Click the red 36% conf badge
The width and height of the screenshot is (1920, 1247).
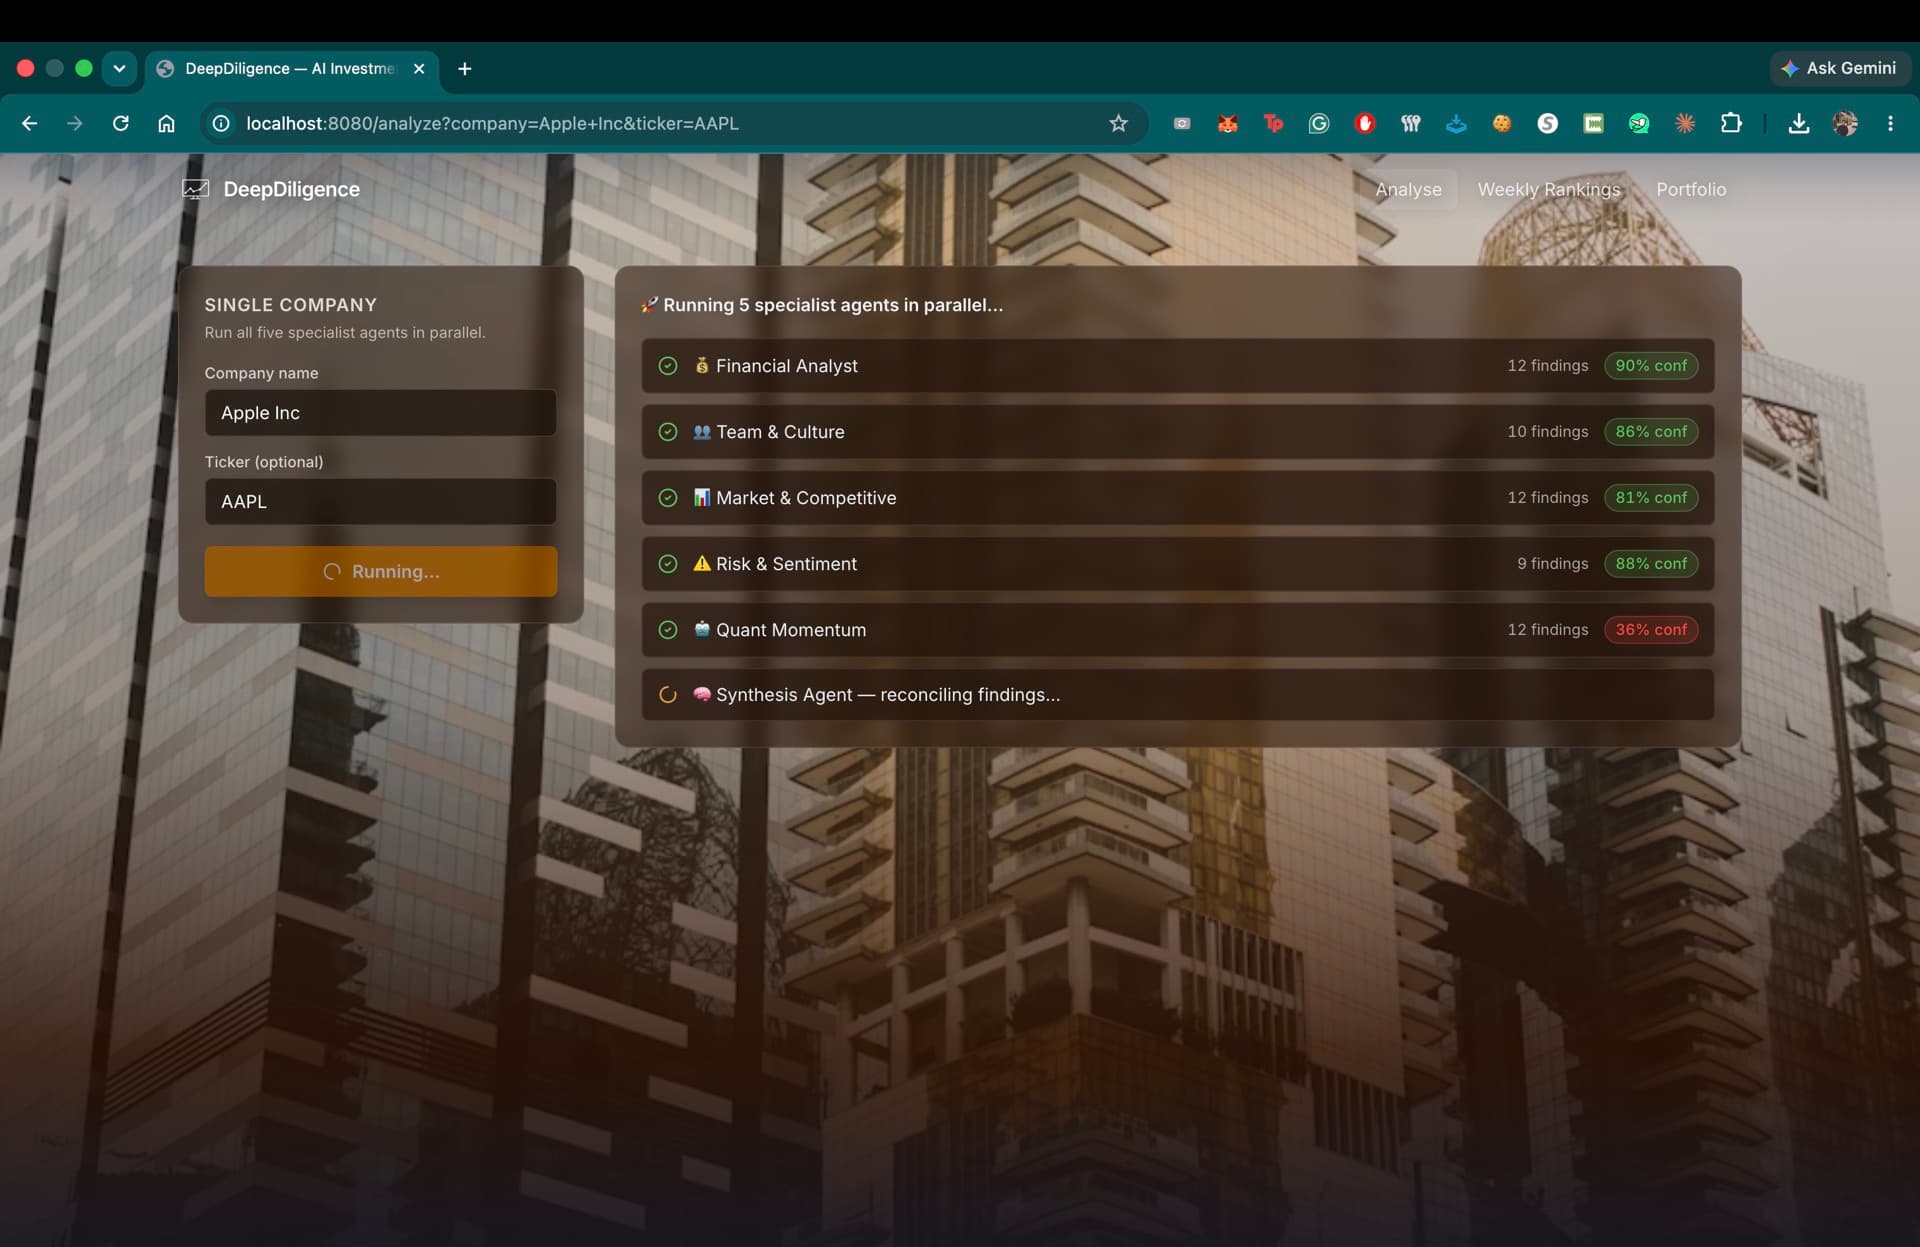point(1651,630)
